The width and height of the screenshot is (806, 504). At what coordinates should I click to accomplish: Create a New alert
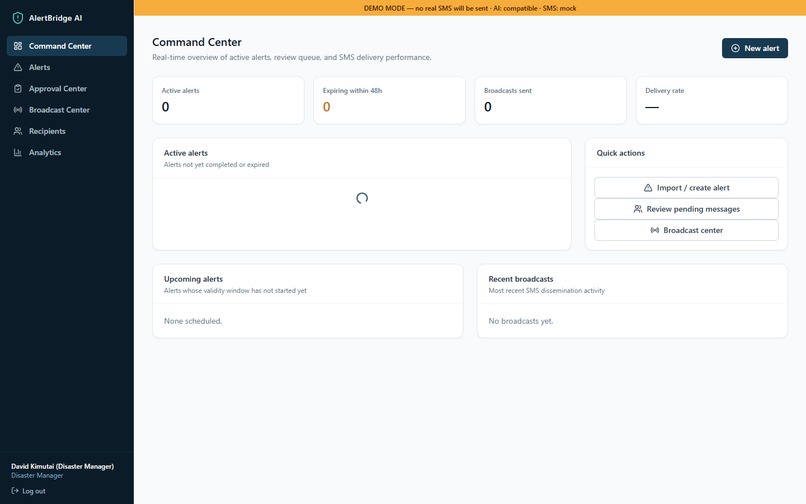pos(755,48)
